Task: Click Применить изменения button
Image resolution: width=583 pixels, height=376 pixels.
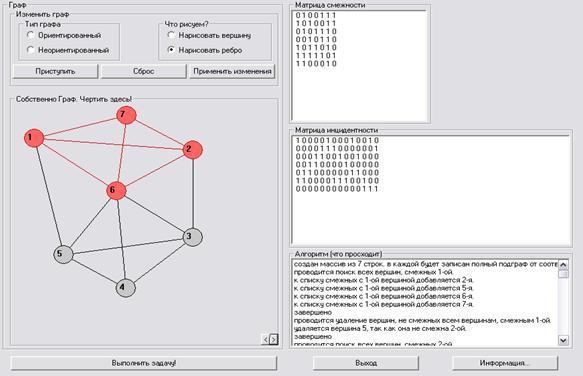Action: coord(232,71)
